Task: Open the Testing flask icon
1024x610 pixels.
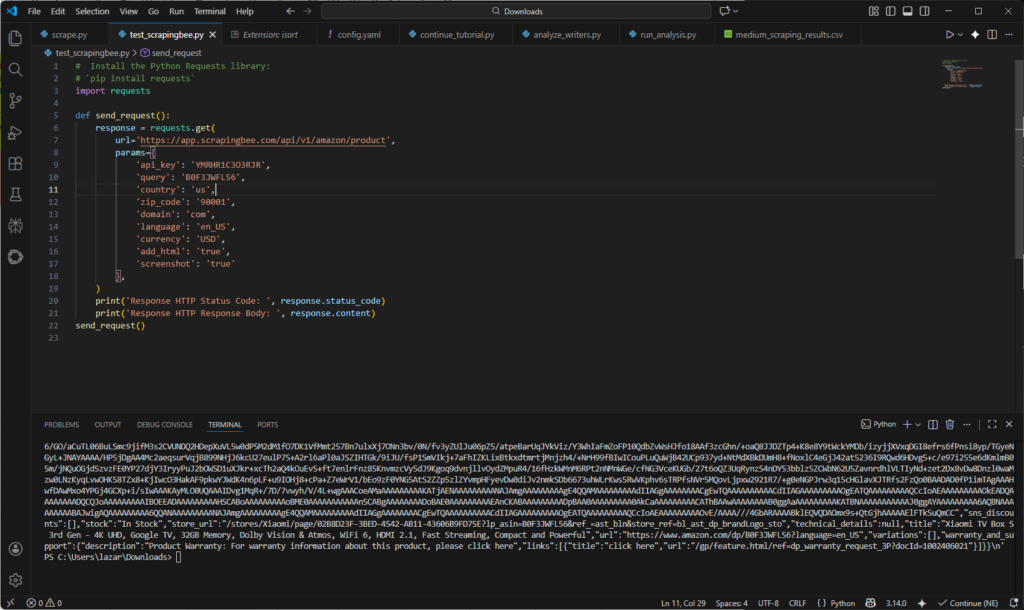Action: (x=14, y=194)
